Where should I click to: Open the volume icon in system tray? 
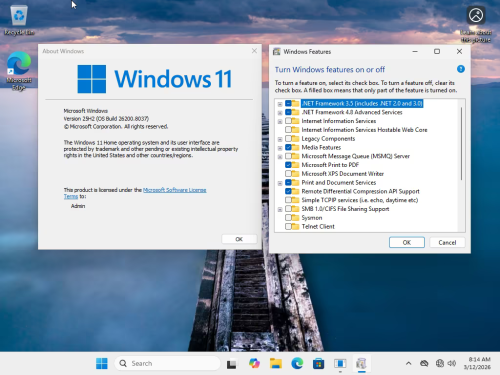tap(452, 363)
